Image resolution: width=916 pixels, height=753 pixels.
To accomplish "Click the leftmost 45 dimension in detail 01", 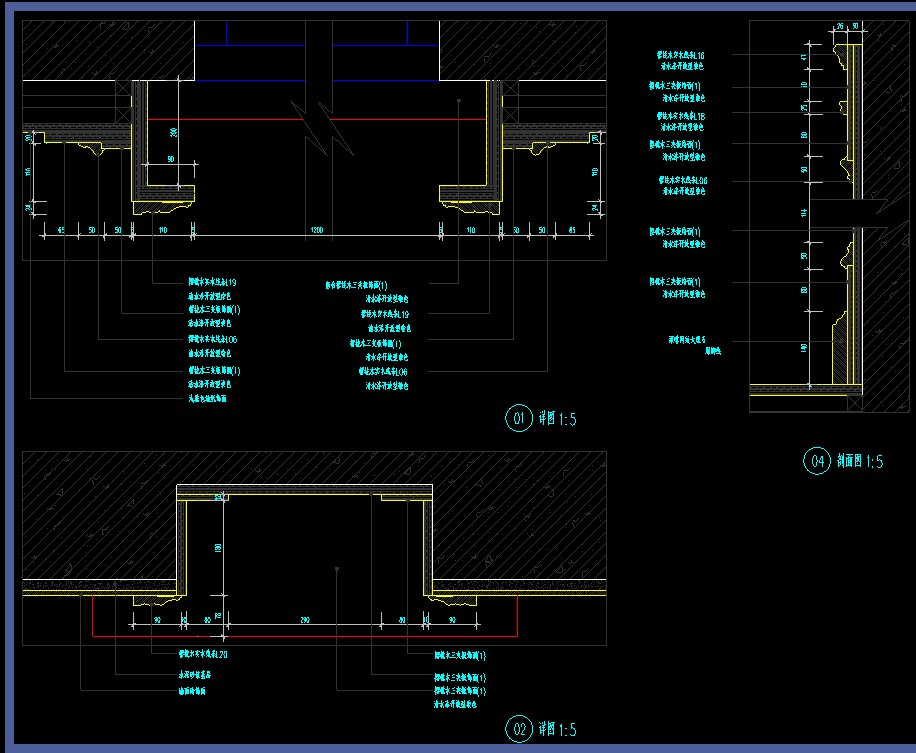I will [x=61, y=230].
